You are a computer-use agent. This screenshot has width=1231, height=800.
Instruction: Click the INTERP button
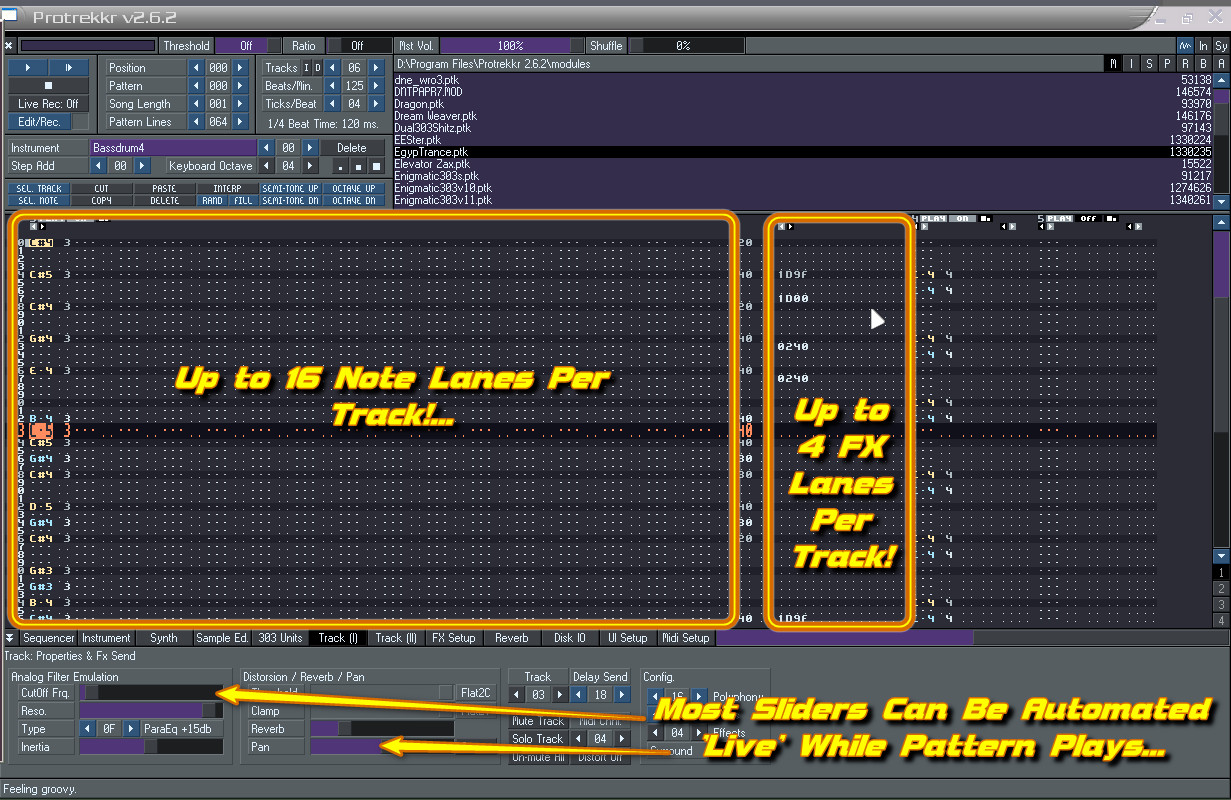click(228, 188)
